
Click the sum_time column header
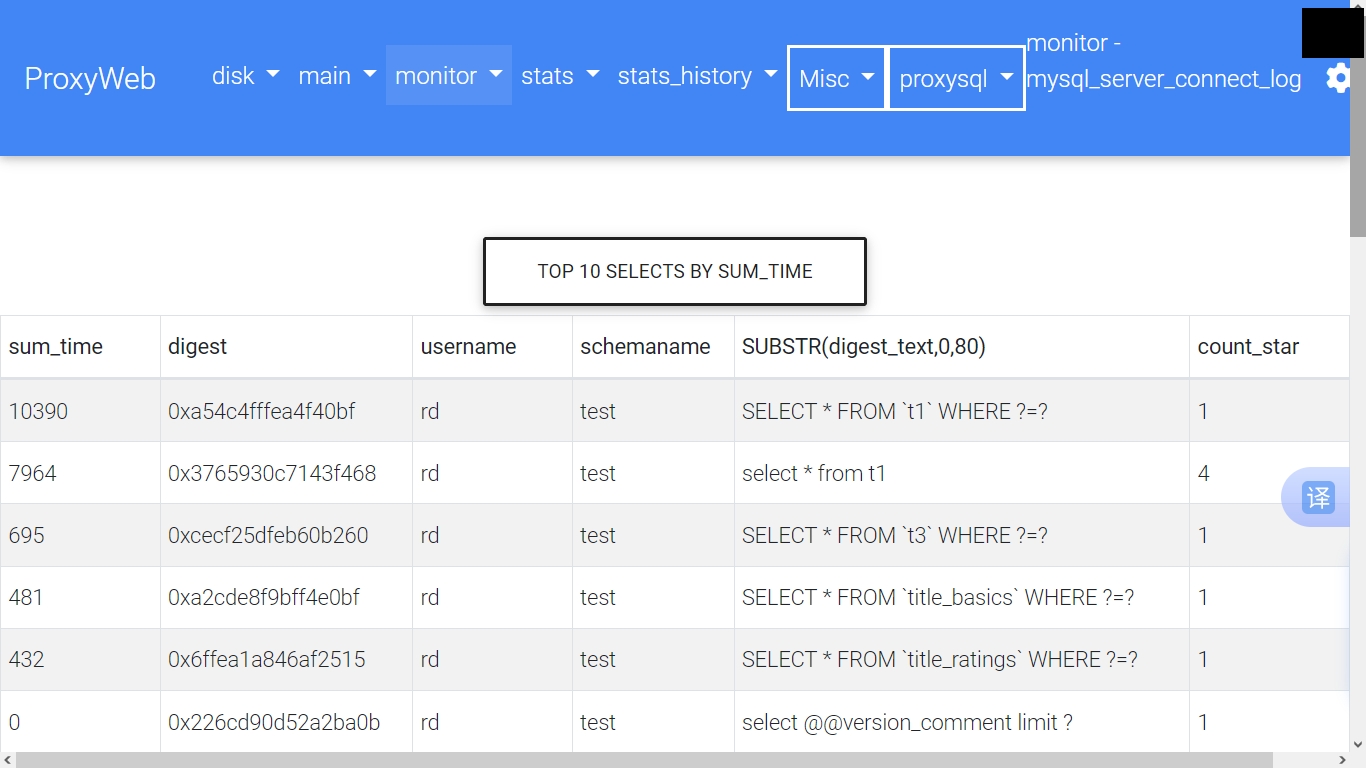[55, 347]
